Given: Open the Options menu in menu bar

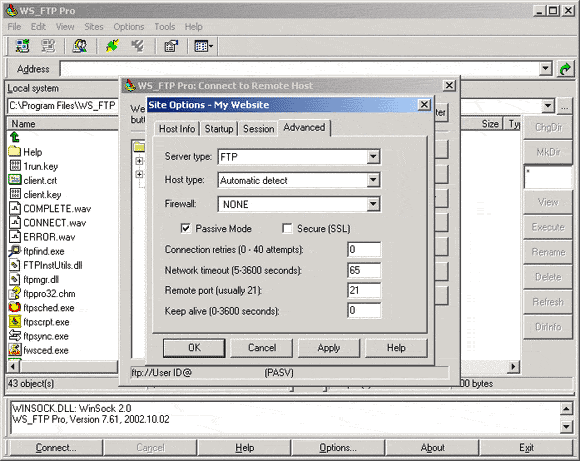Looking at the screenshot, I should [x=129, y=27].
